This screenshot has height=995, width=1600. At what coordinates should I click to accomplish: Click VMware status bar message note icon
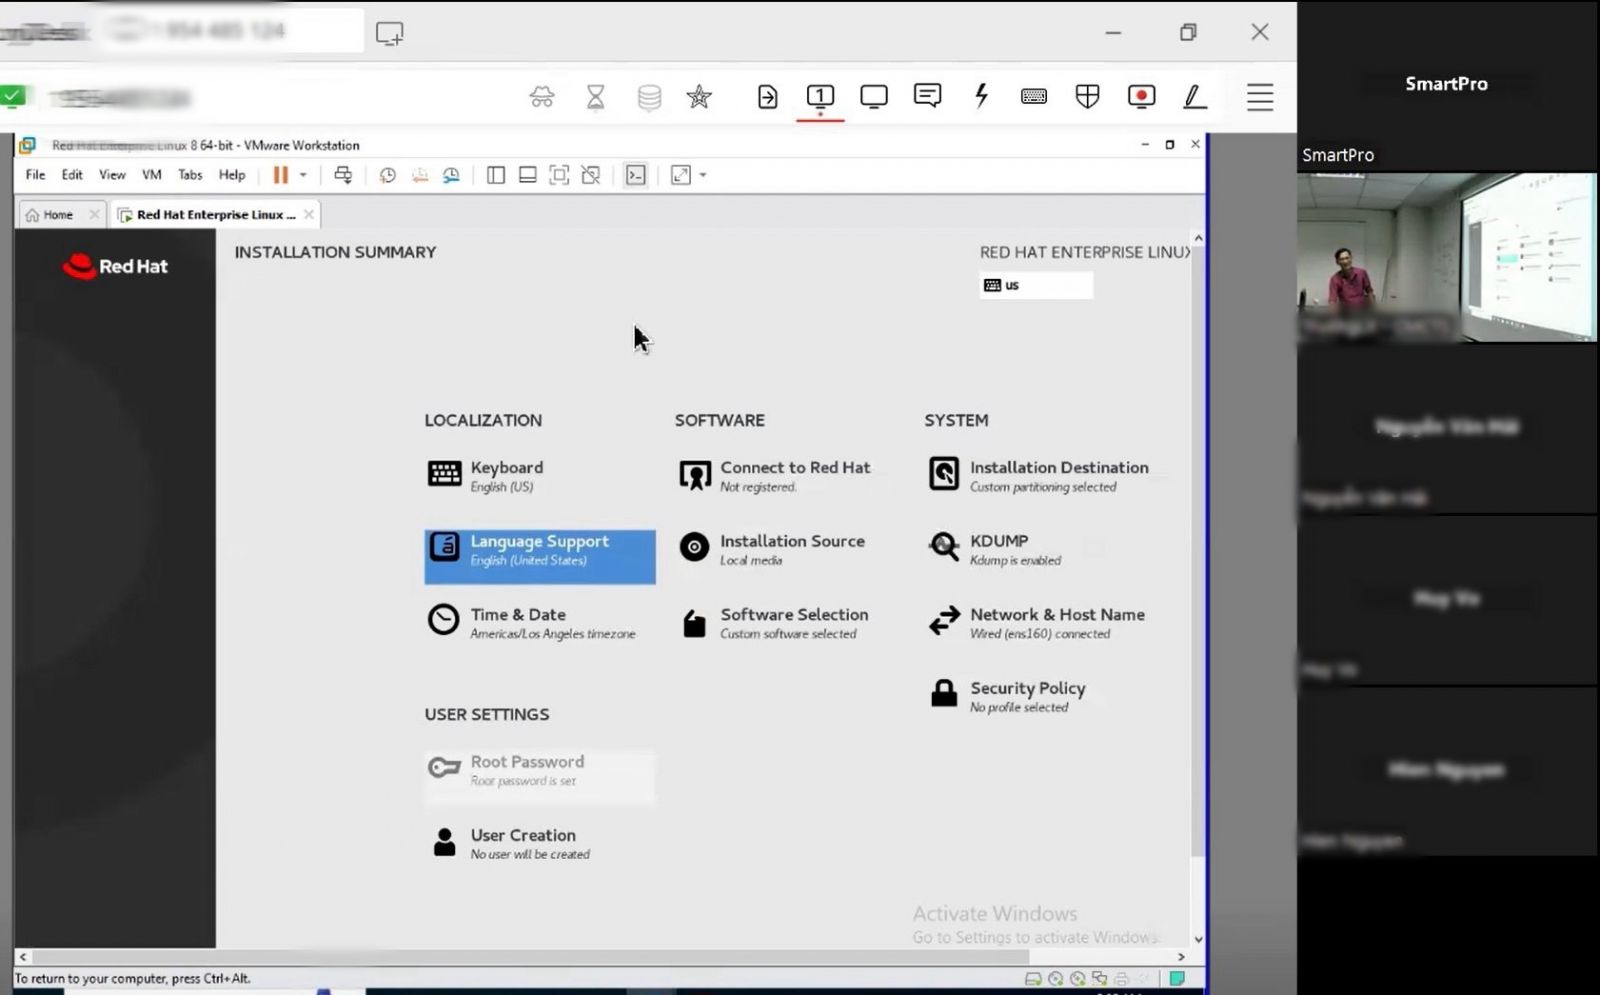pyautogui.click(x=1177, y=979)
